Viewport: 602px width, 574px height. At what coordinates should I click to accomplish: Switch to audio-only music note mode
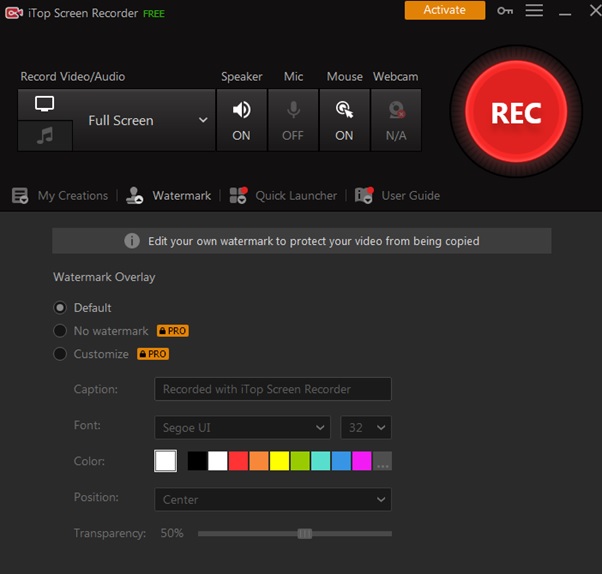pyautogui.click(x=45, y=136)
